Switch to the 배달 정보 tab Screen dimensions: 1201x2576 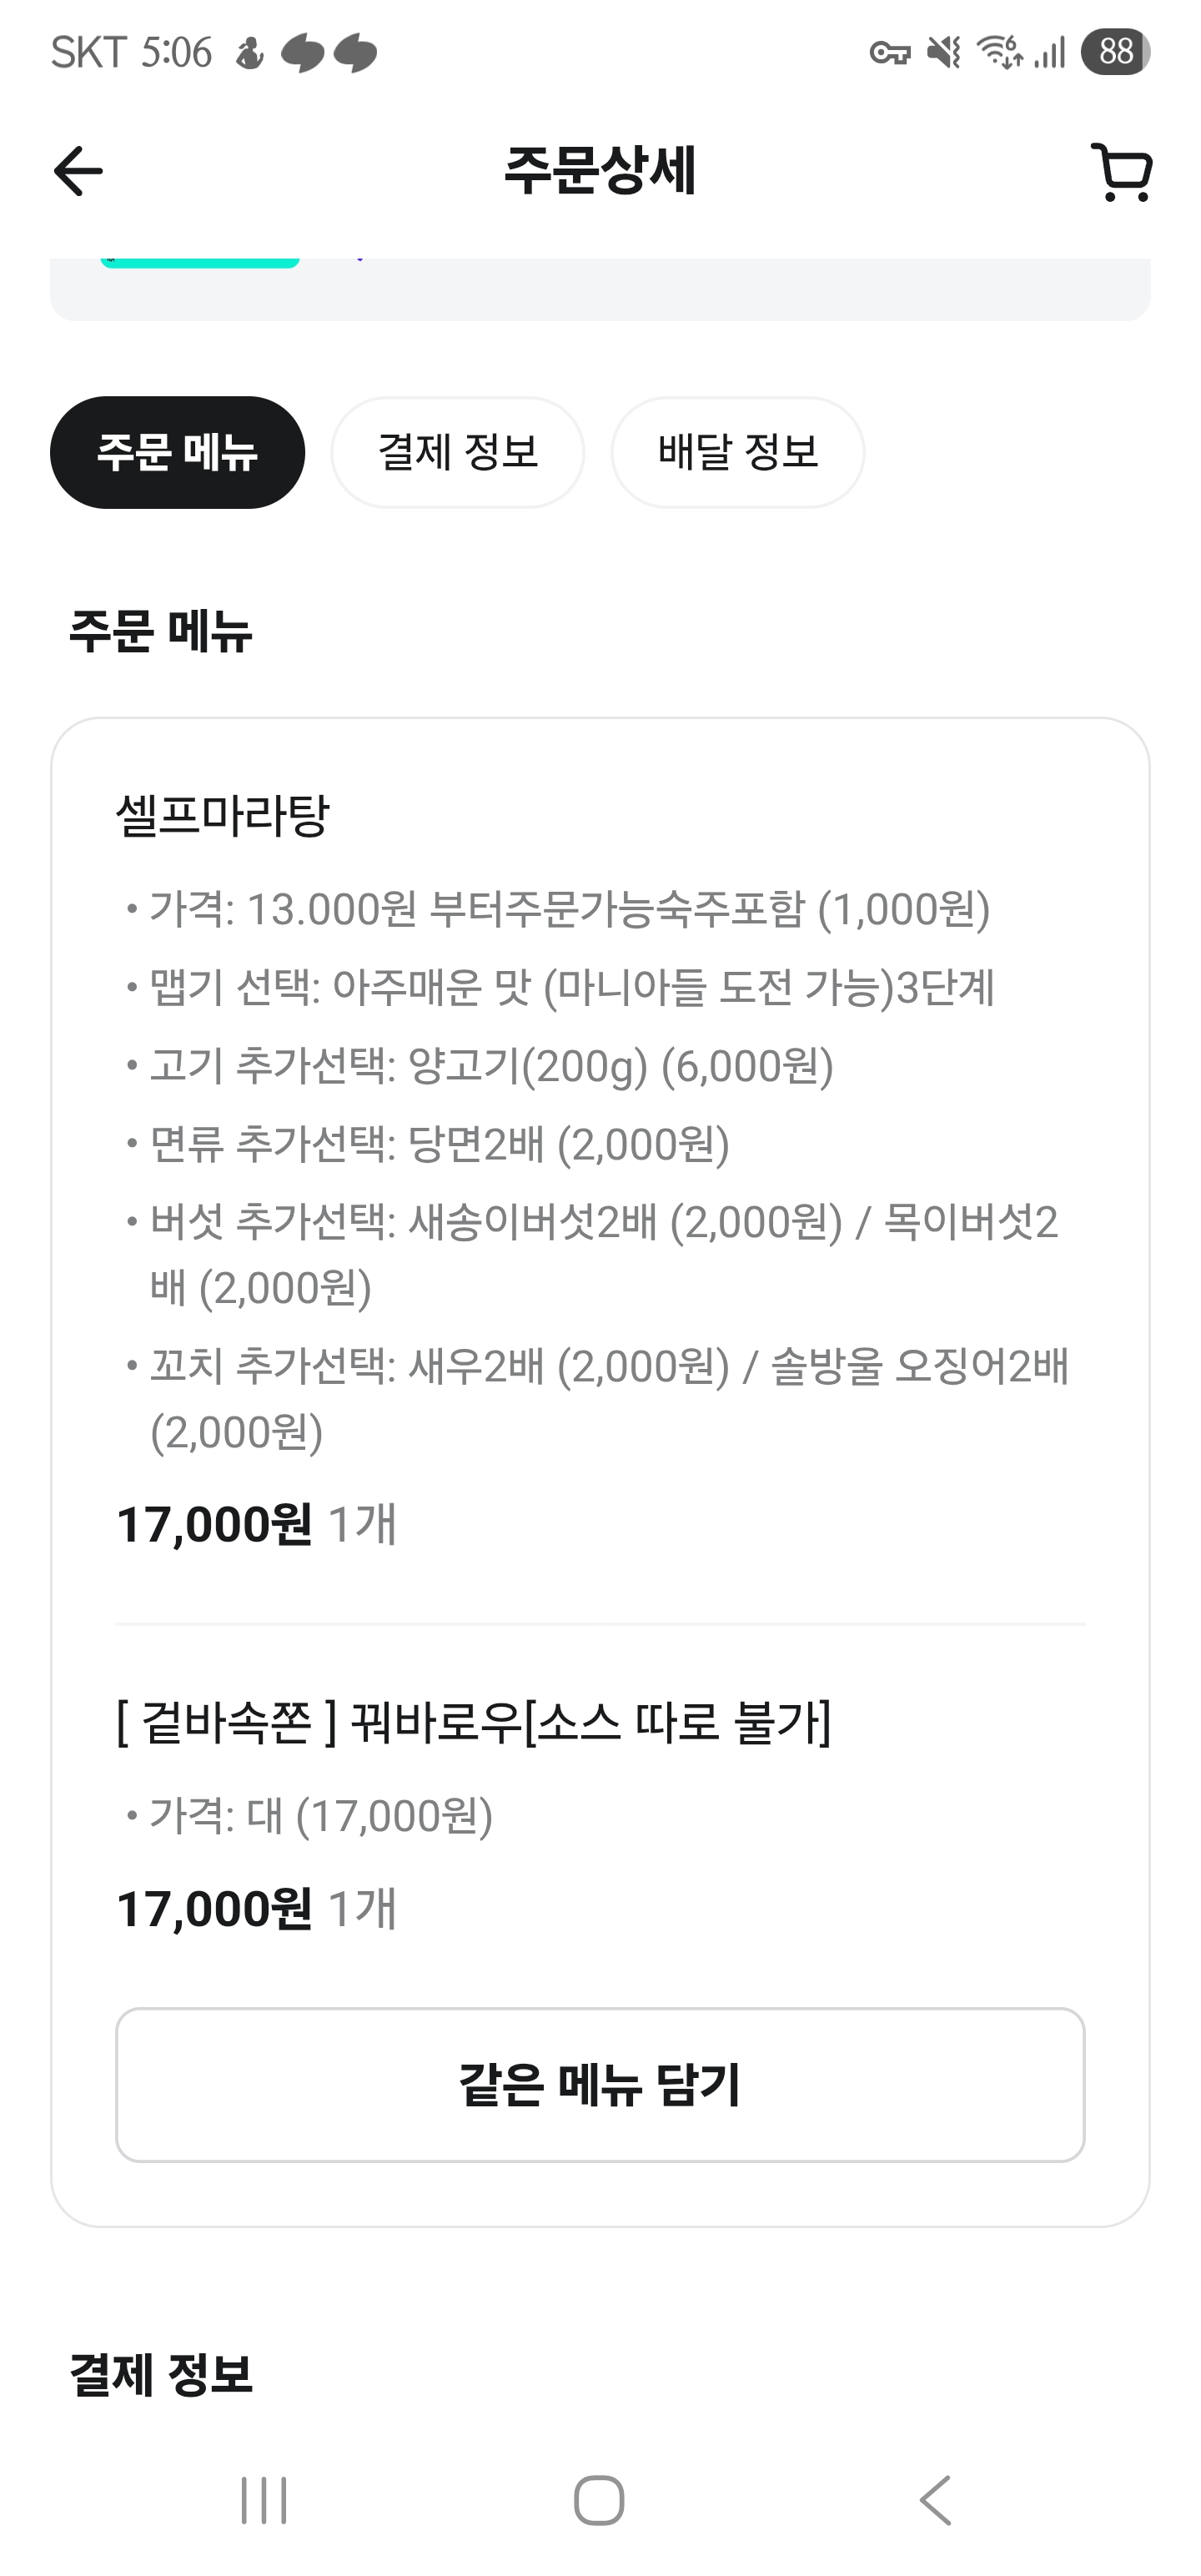point(738,452)
